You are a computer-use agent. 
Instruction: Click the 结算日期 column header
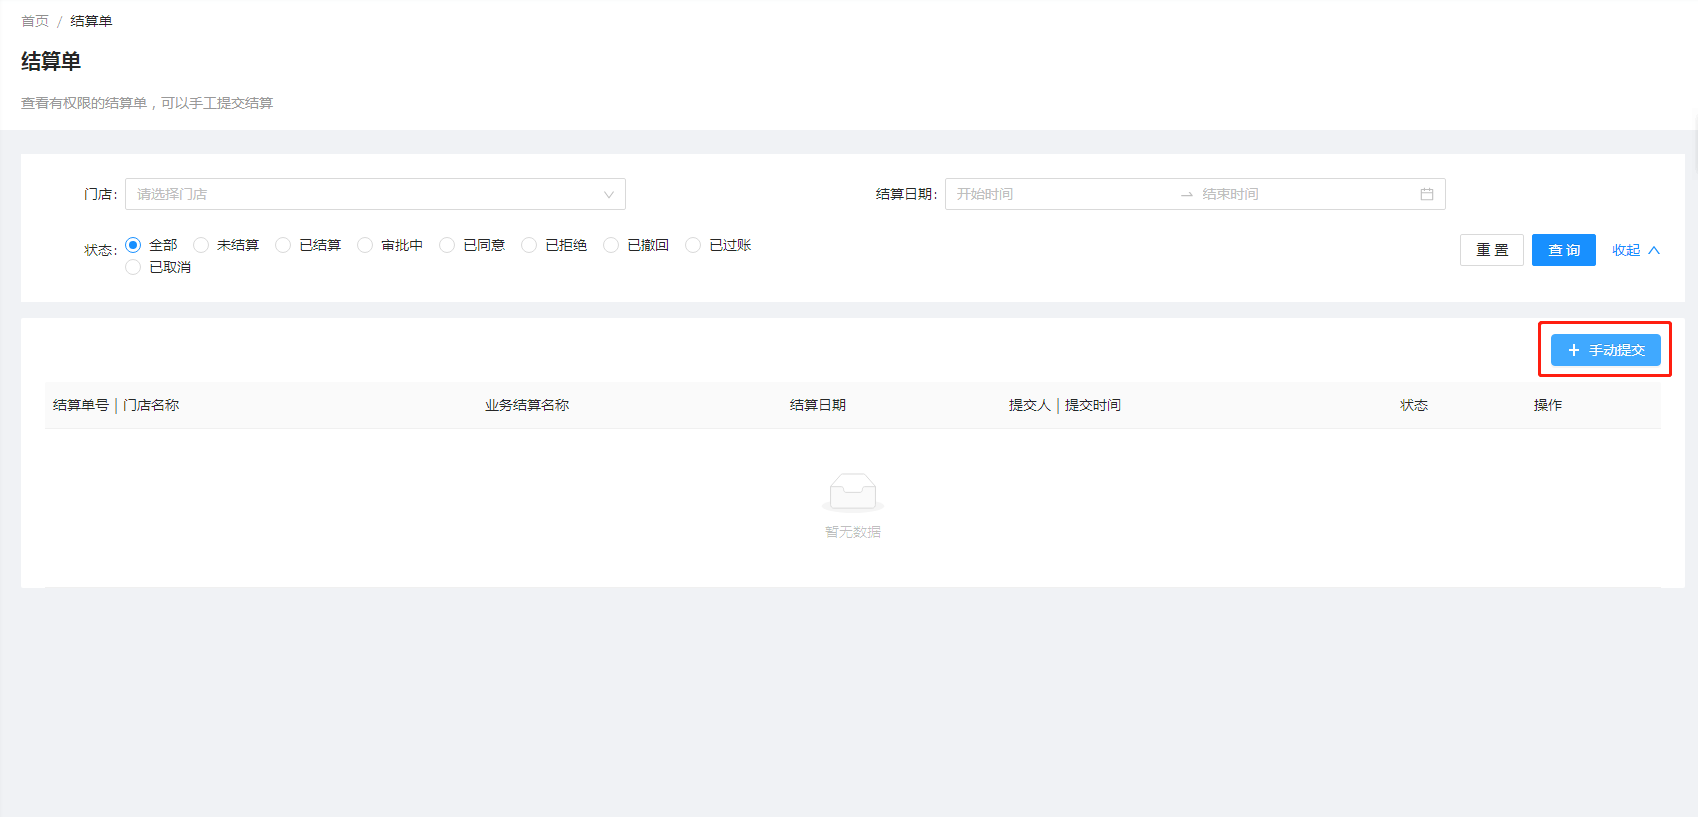tap(818, 405)
